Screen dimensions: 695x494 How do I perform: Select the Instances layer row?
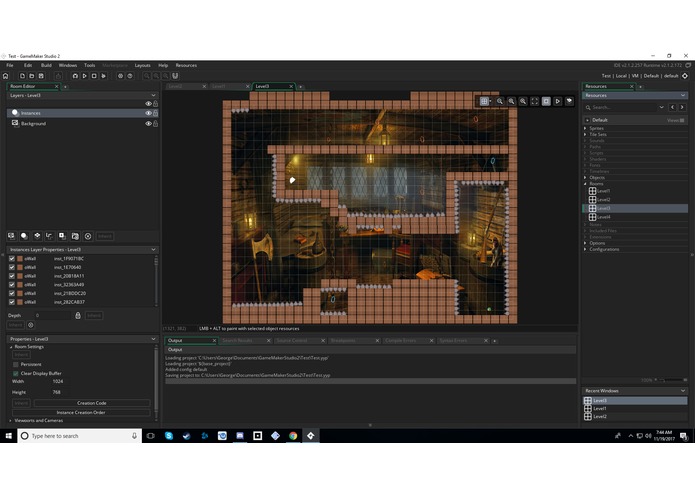(x=82, y=113)
